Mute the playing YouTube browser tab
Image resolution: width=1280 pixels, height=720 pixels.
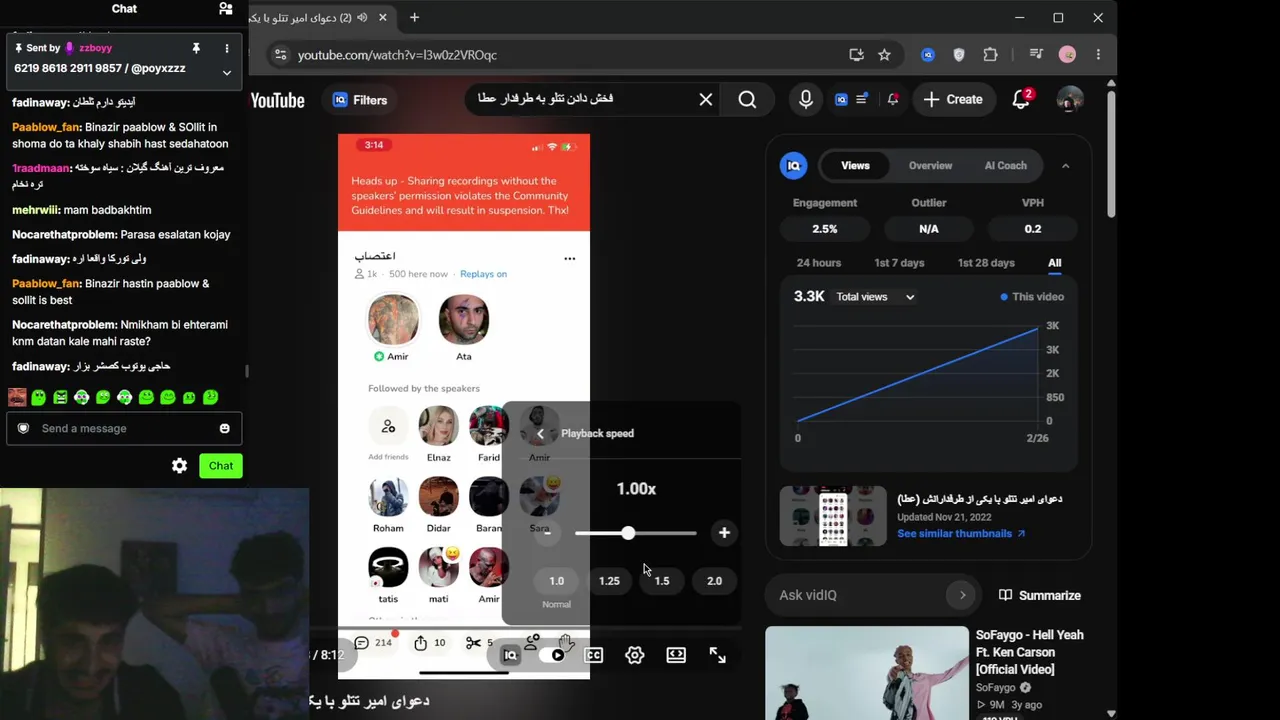361,17
